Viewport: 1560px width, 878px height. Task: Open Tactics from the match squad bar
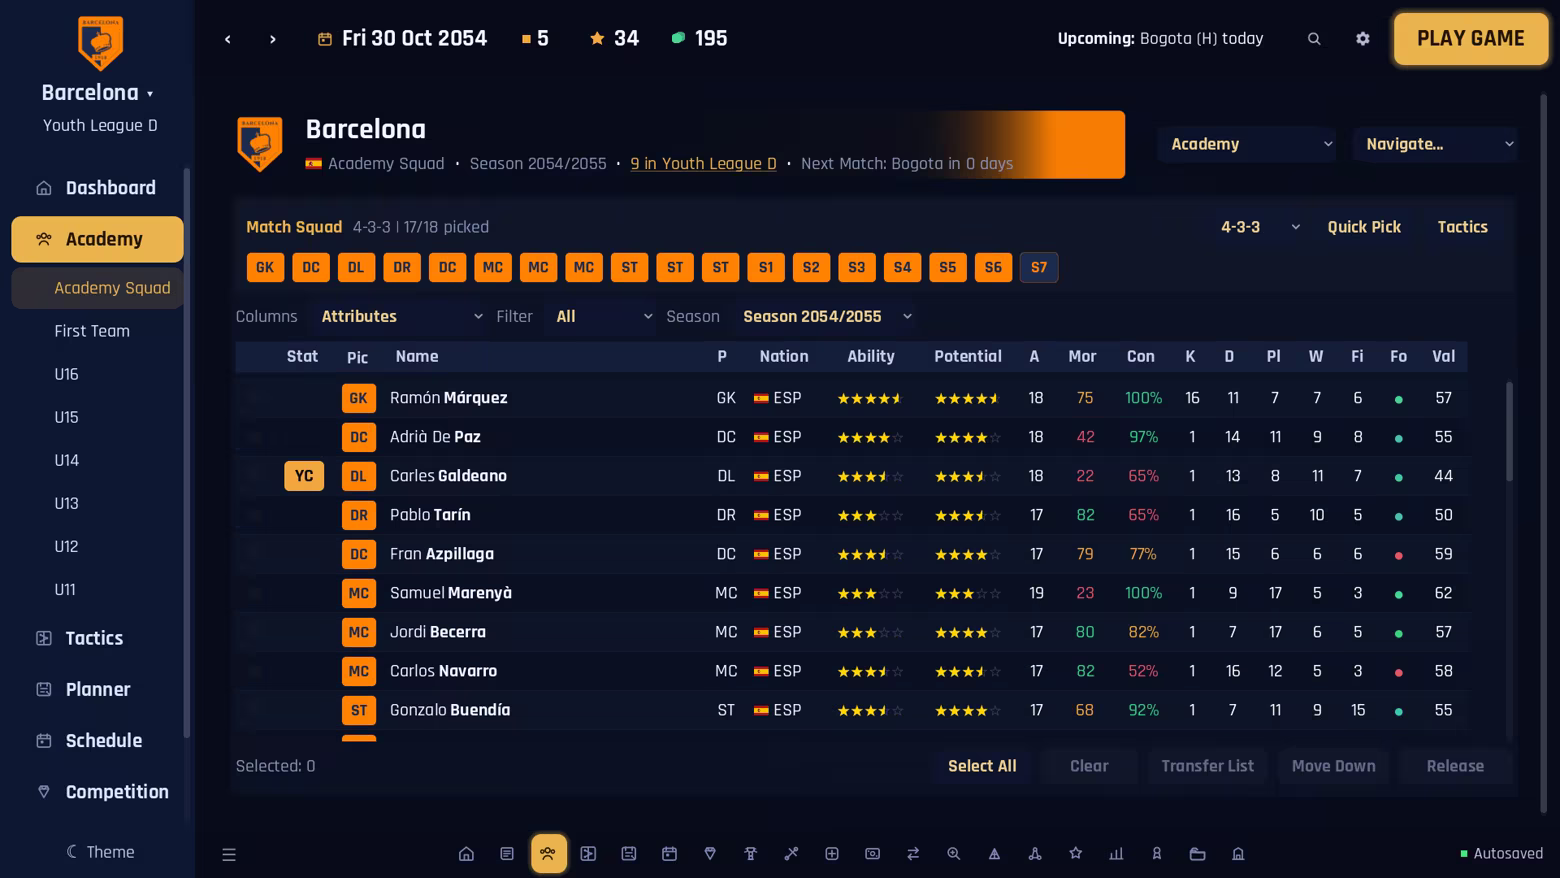1462,227
